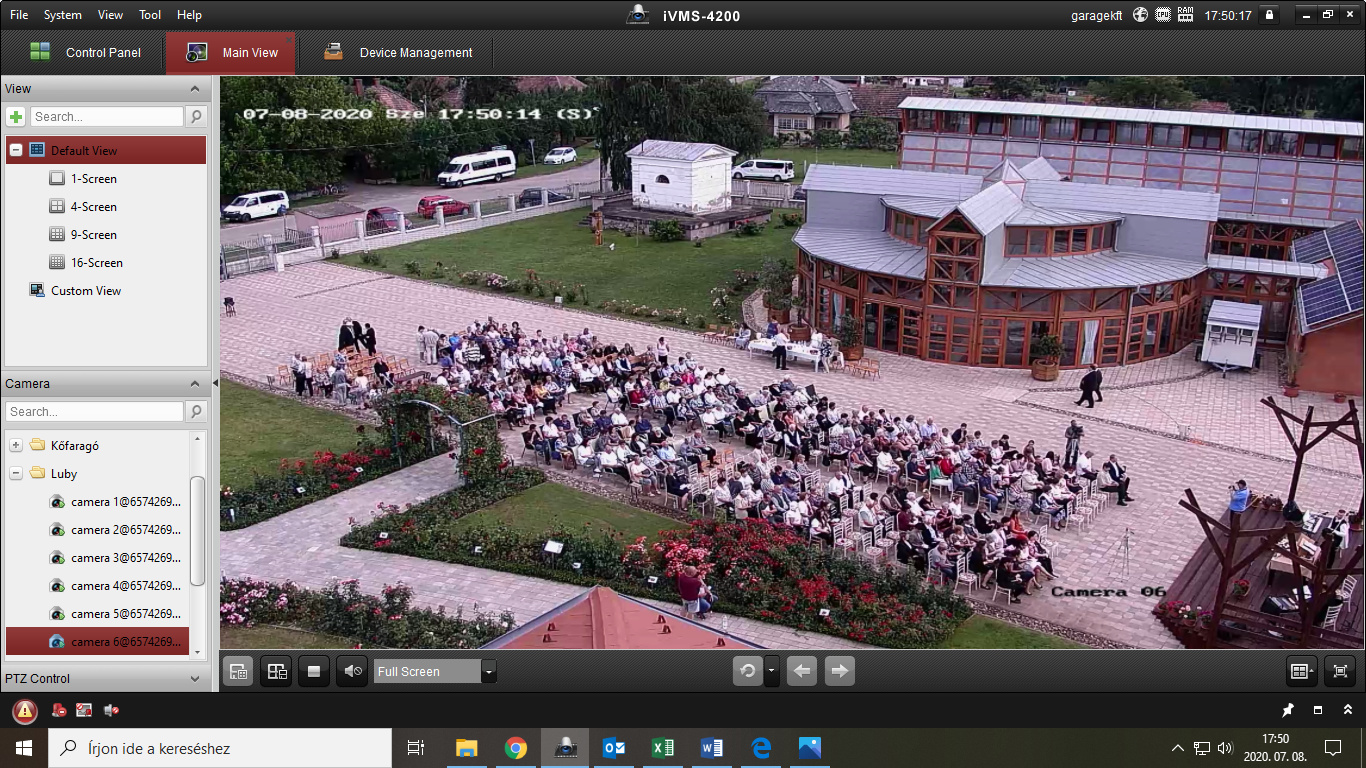
Task: Click the View search magnifier button
Action: [x=196, y=117]
